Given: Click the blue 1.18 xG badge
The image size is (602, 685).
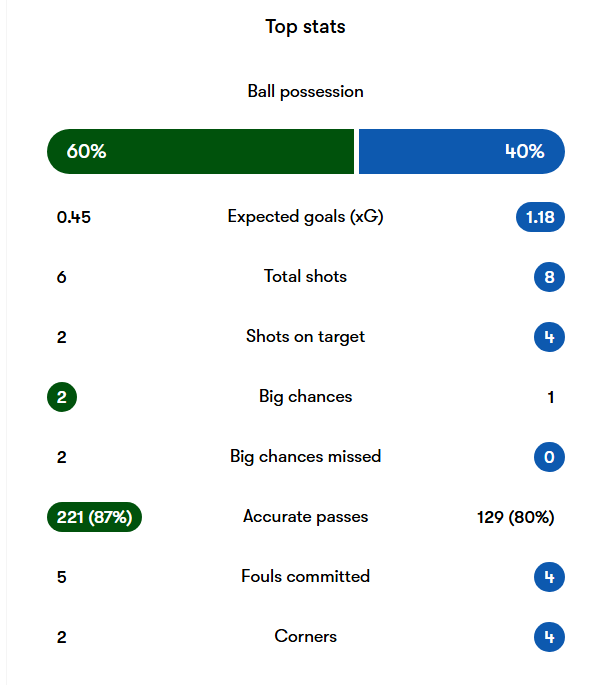Looking at the screenshot, I should (540, 217).
